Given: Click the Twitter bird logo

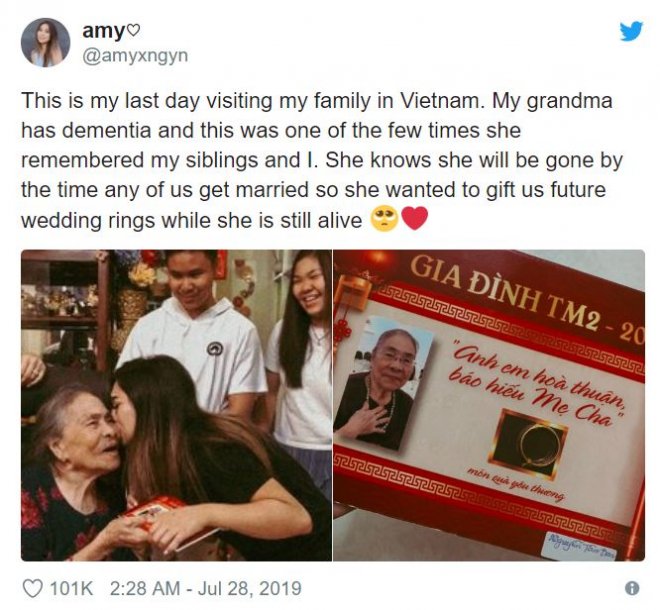Looking at the screenshot, I should [x=631, y=31].
